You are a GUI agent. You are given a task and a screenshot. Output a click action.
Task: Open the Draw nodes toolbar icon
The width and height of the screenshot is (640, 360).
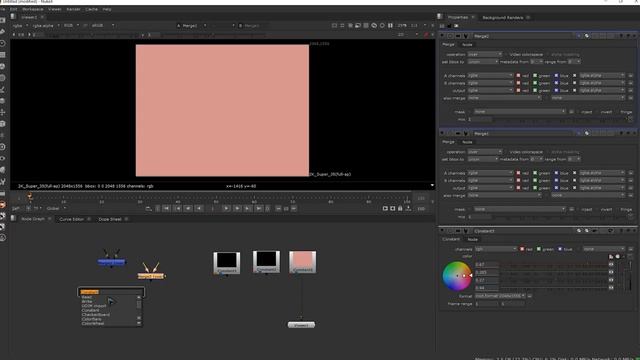pos(2,31)
